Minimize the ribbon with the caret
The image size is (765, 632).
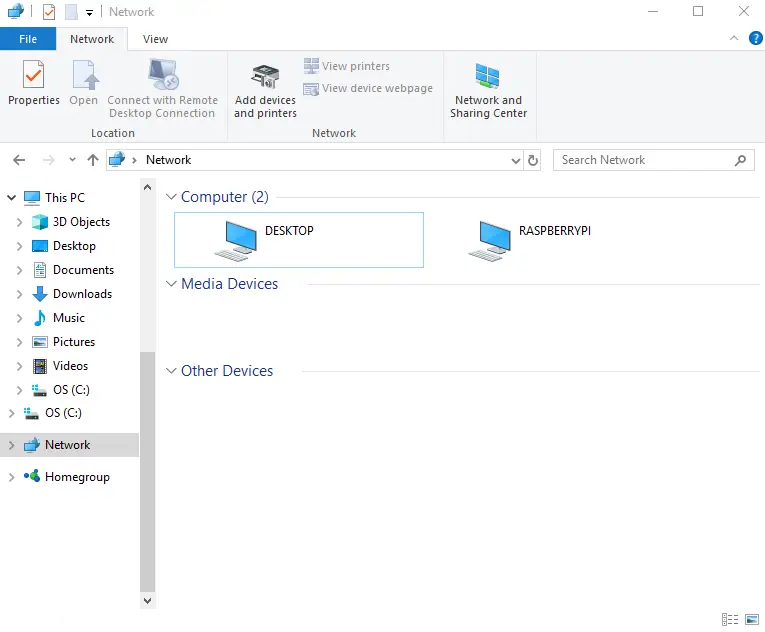tap(734, 38)
